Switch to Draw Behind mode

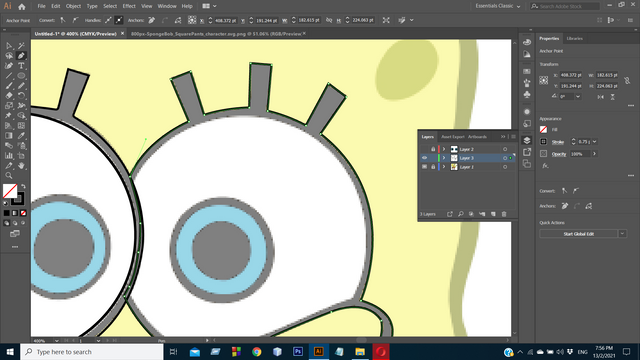tap(15, 223)
